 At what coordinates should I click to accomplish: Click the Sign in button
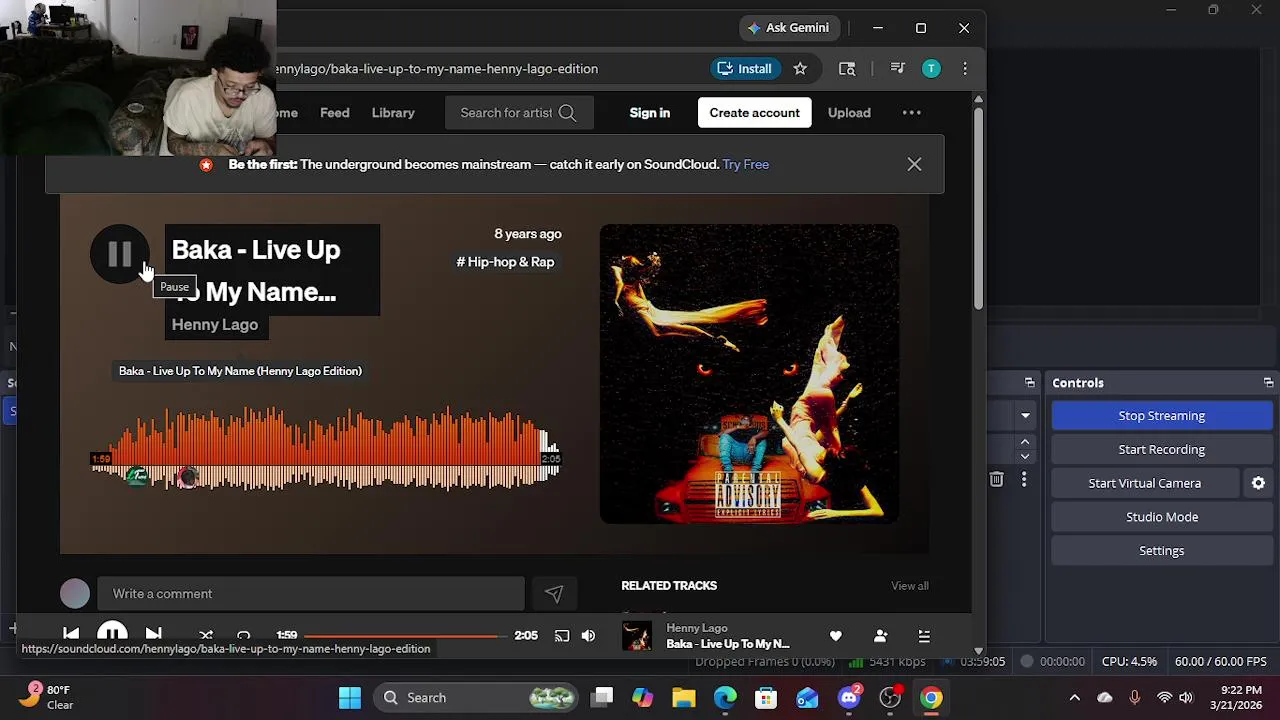650,113
